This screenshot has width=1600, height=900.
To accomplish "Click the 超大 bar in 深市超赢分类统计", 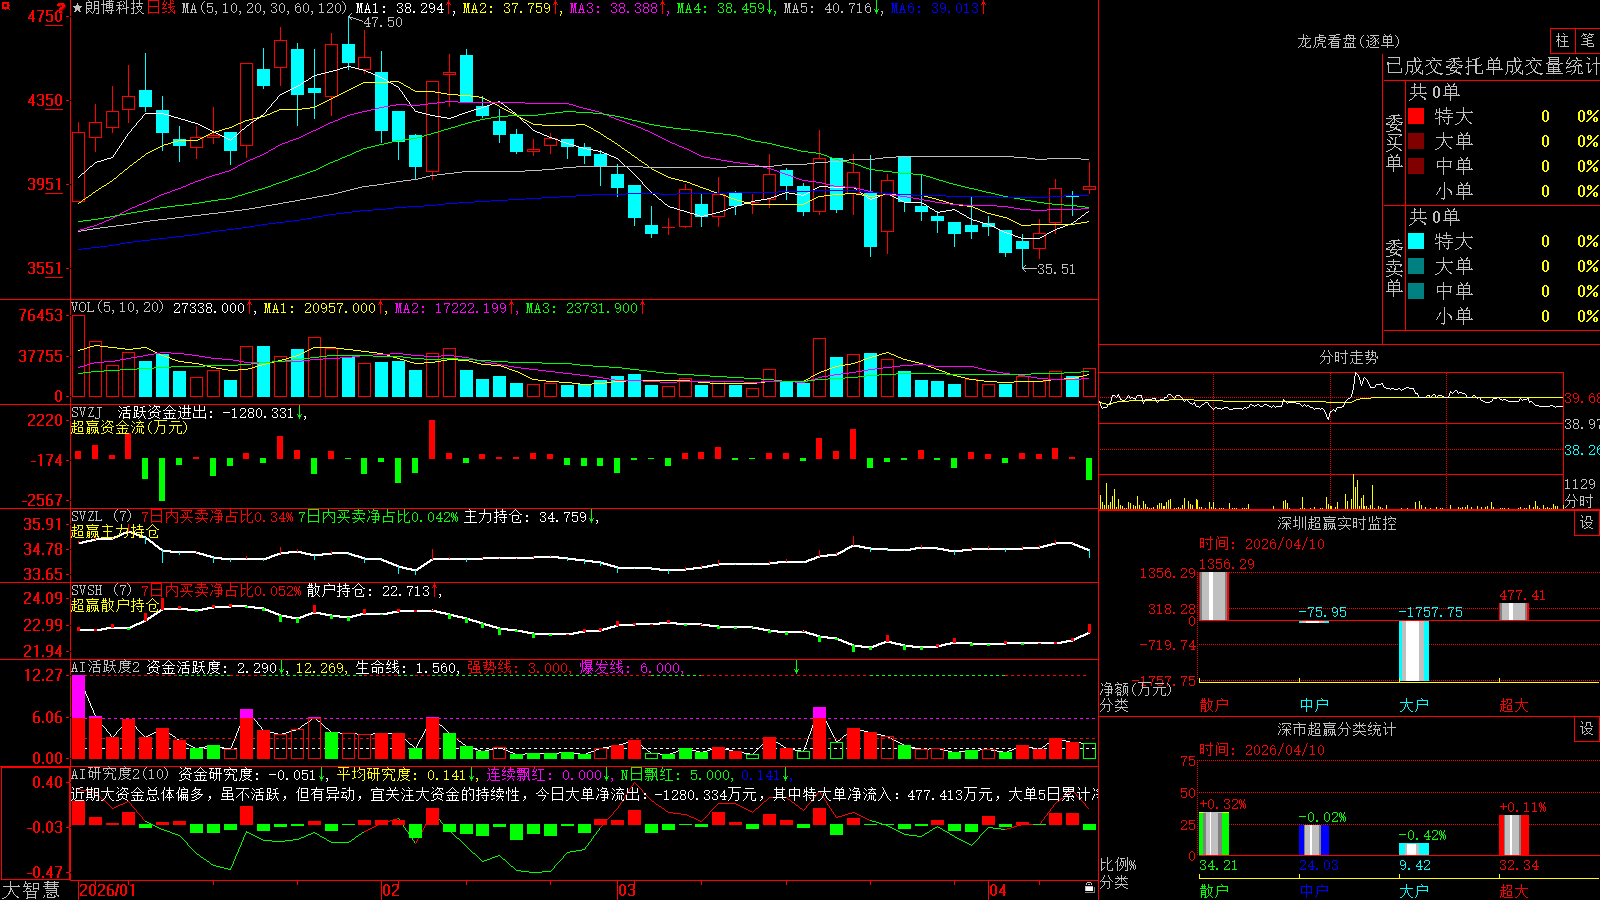I will [1514, 835].
